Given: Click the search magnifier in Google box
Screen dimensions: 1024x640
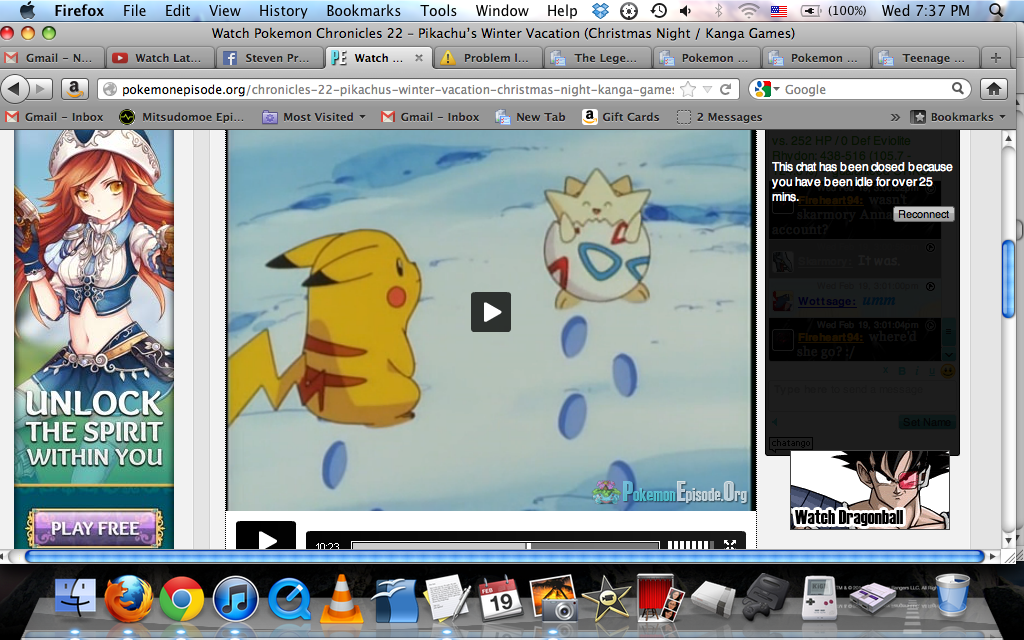Looking at the screenshot, I should pyautogui.click(x=957, y=89).
